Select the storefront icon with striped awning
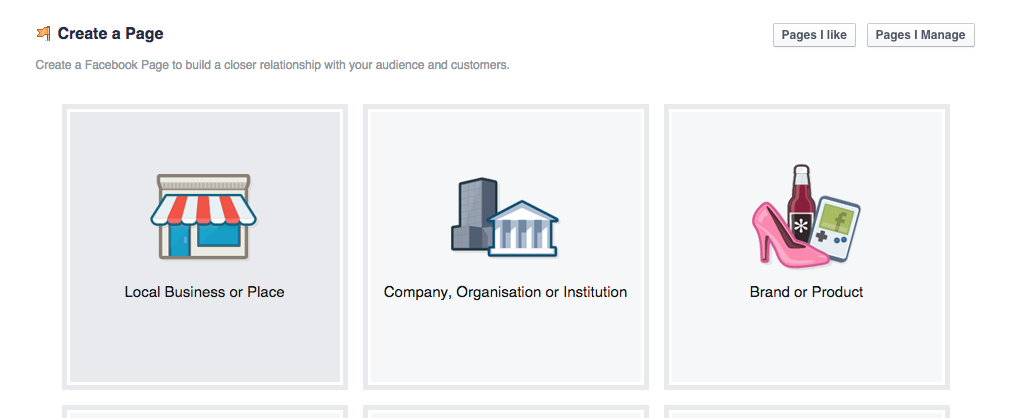1015x418 pixels. 204,217
